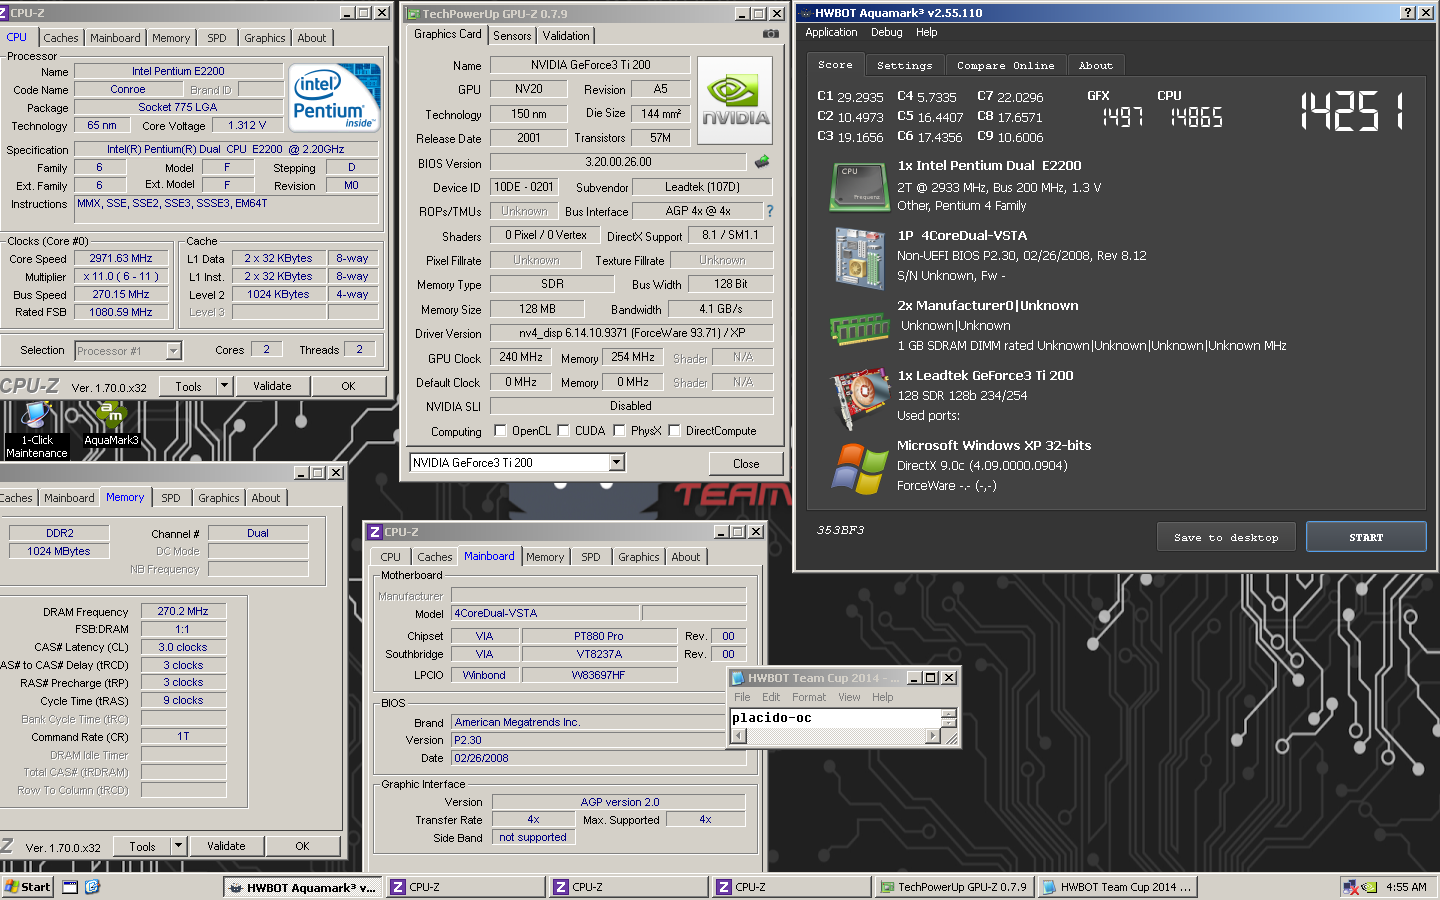Open the Processor #1 selection dropdown
The image size is (1440, 900).
173,351
